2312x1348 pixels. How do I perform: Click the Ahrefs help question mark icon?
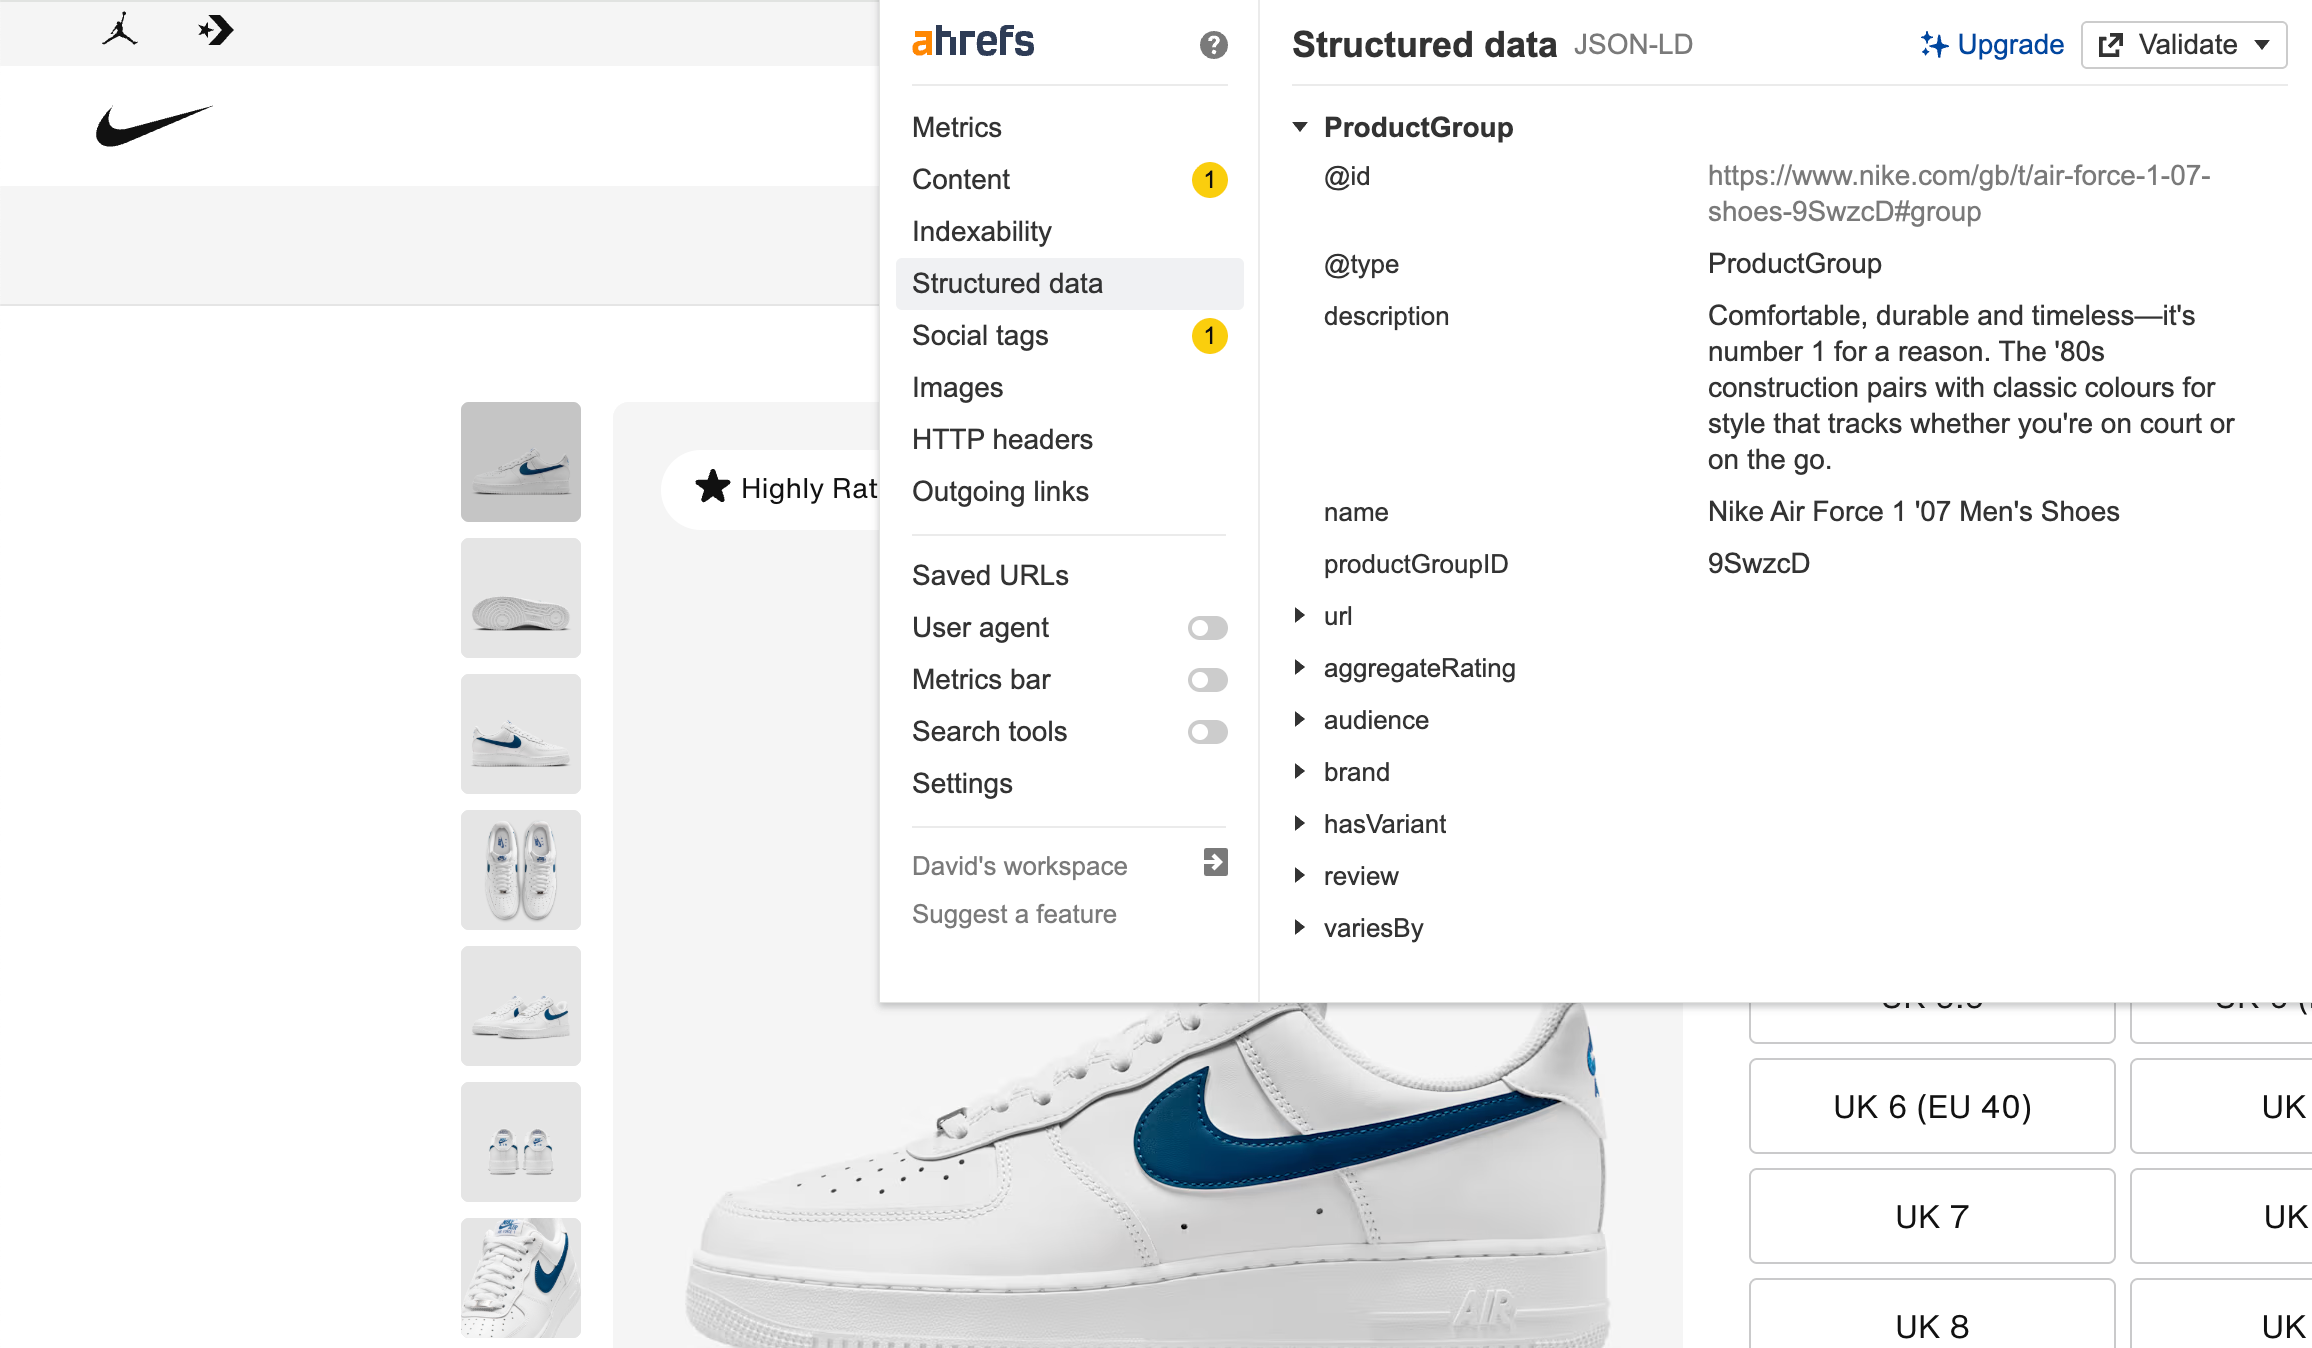[x=1213, y=45]
